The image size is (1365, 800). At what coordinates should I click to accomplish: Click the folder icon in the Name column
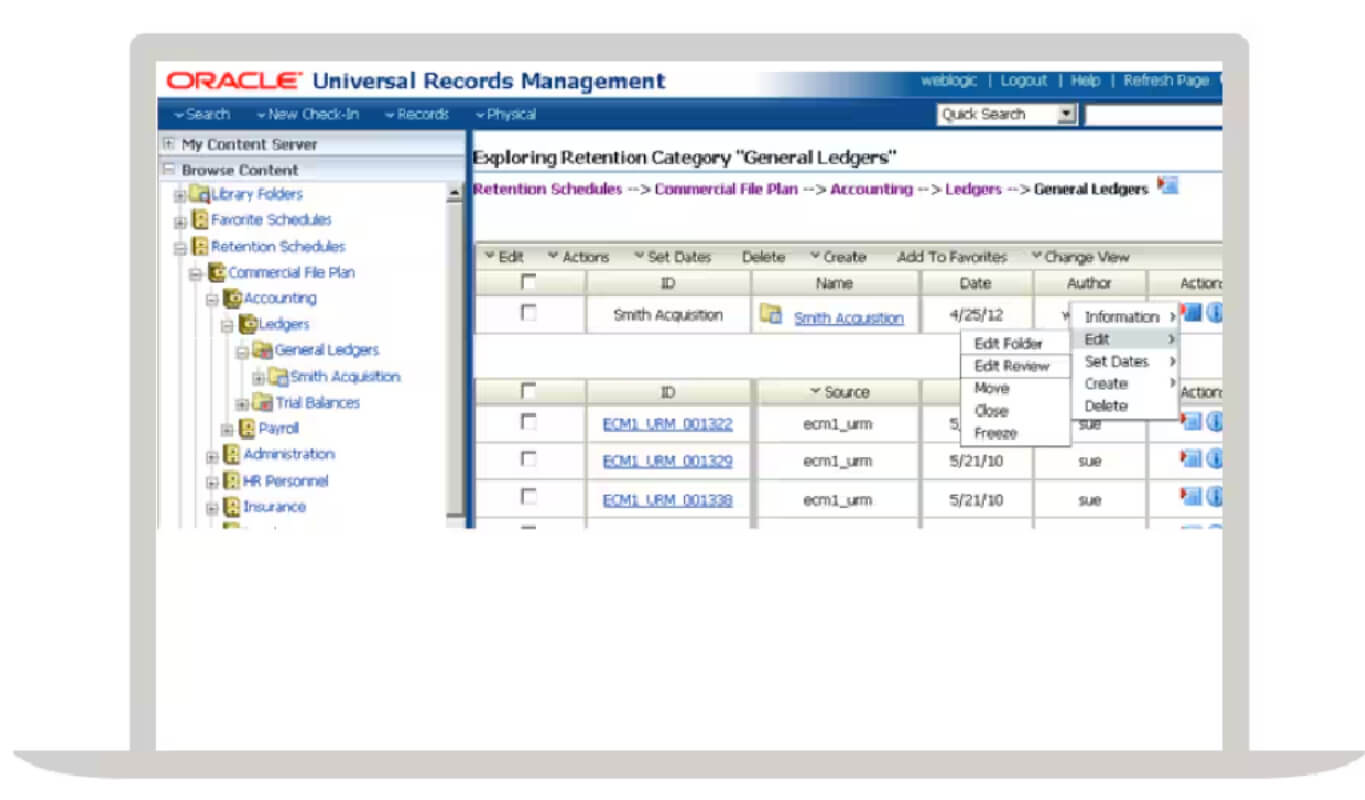(770, 314)
